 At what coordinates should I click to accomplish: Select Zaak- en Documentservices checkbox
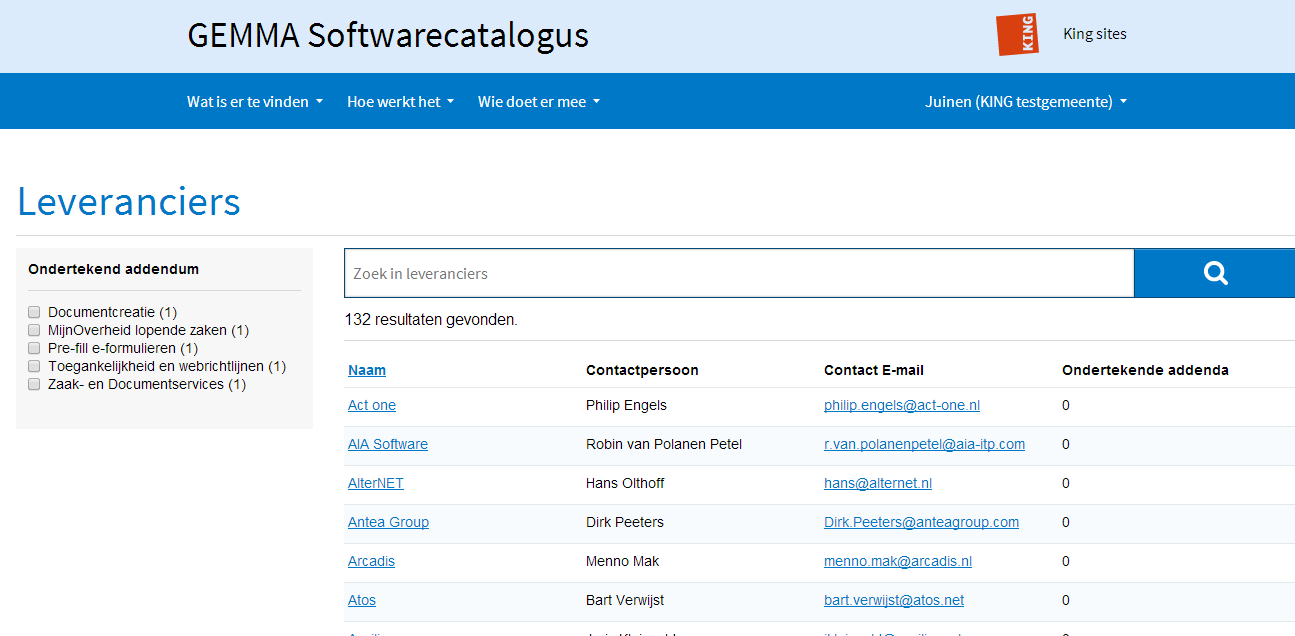tap(34, 384)
